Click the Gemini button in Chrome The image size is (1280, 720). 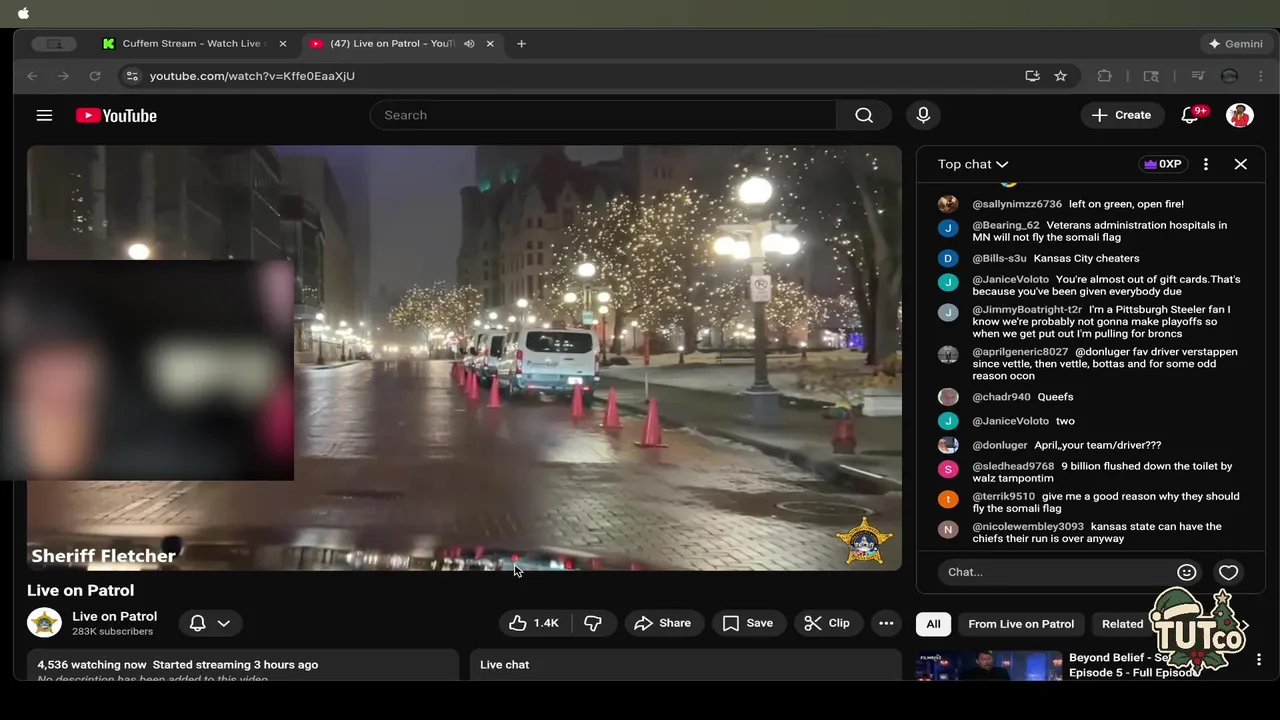point(1236,44)
